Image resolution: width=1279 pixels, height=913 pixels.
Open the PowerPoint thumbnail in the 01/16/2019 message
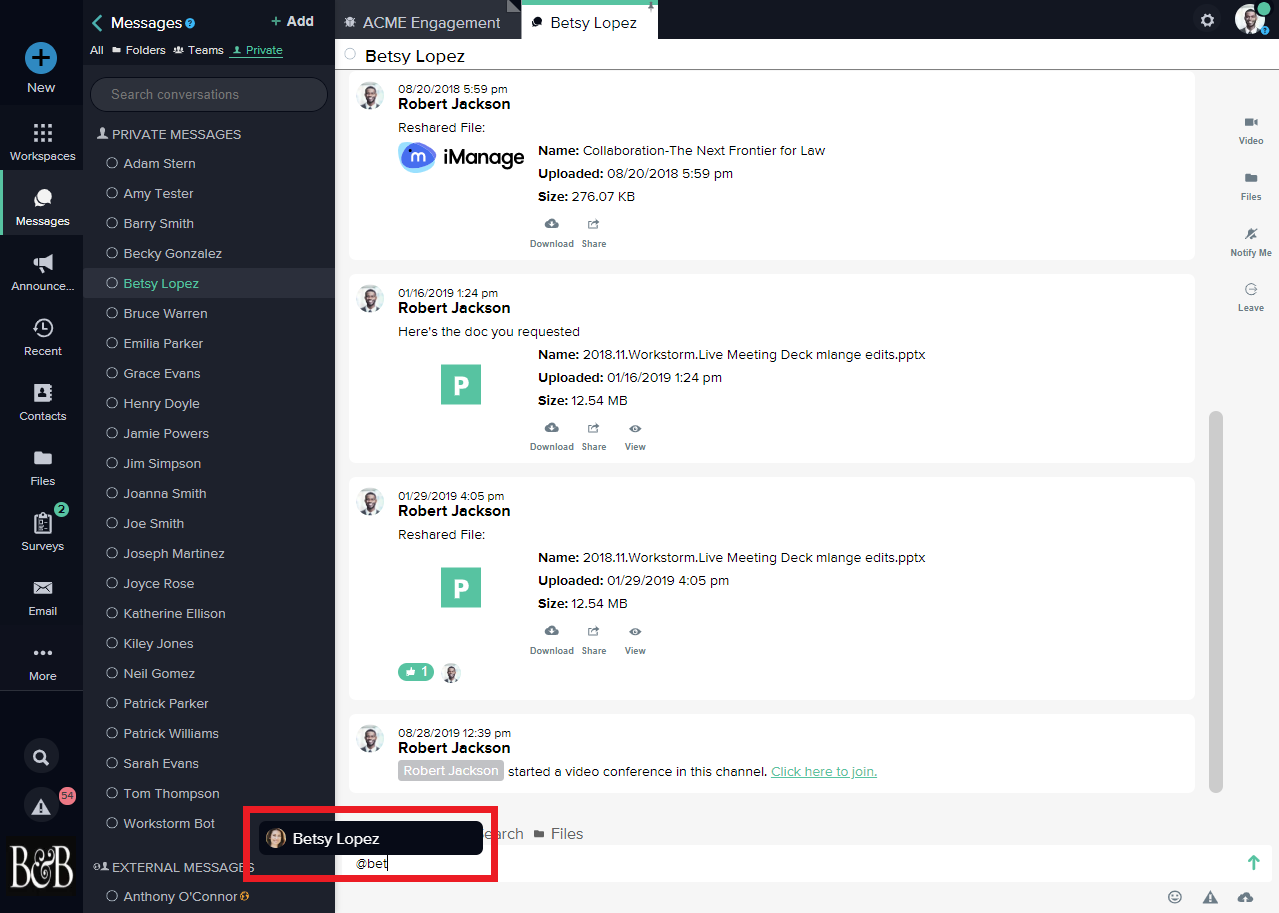click(x=461, y=385)
